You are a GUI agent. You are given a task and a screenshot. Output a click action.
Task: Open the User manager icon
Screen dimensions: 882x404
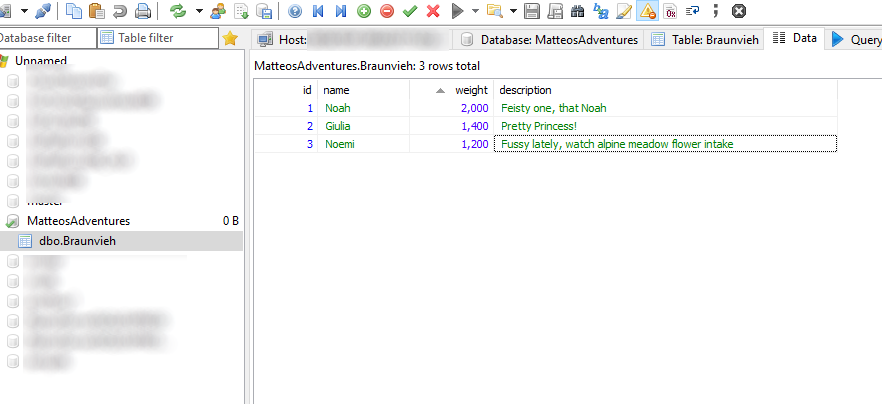point(218,10)
